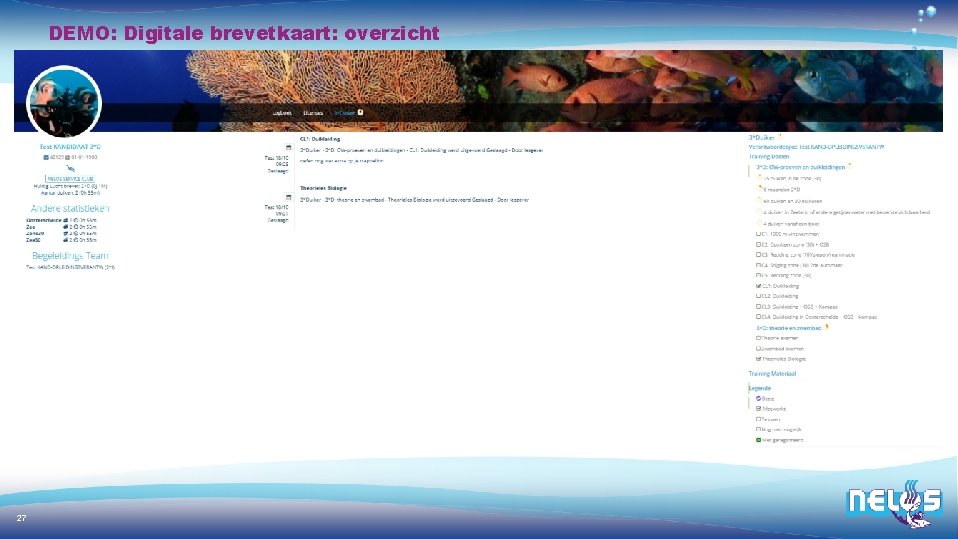Screen dimensions: 958x539
Task: Open the Begeleidings Team heading
Action: 70,255
